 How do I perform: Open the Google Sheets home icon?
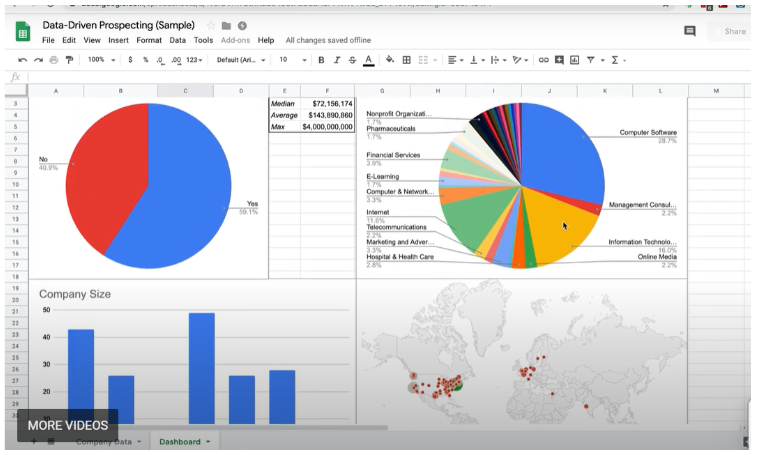click(x=22, y=31)
